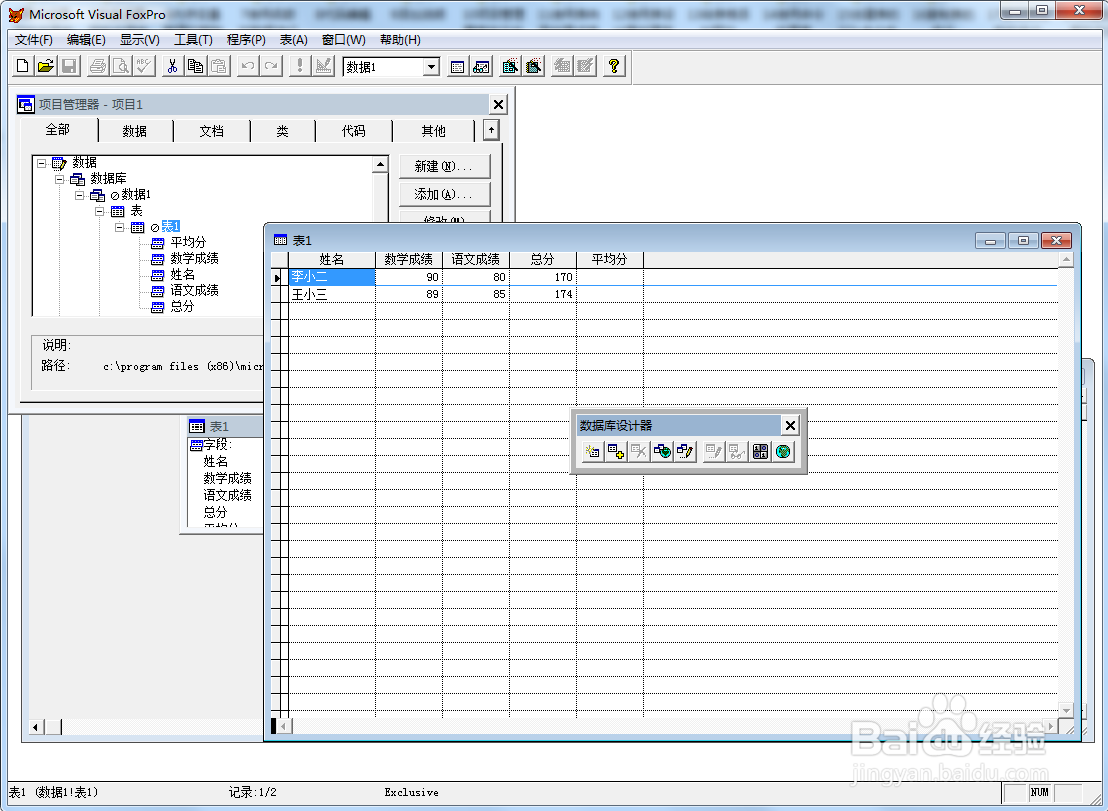This screenshot has height=811, width=1108.
Task: Select 平均分 field in project tree
Action: coord(188,242)
